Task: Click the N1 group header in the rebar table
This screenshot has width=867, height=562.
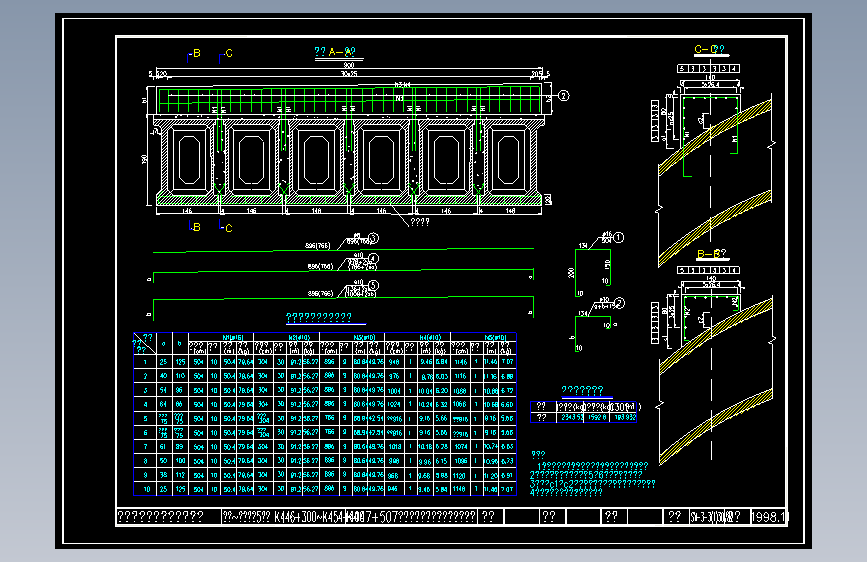Action: [232, 337]
